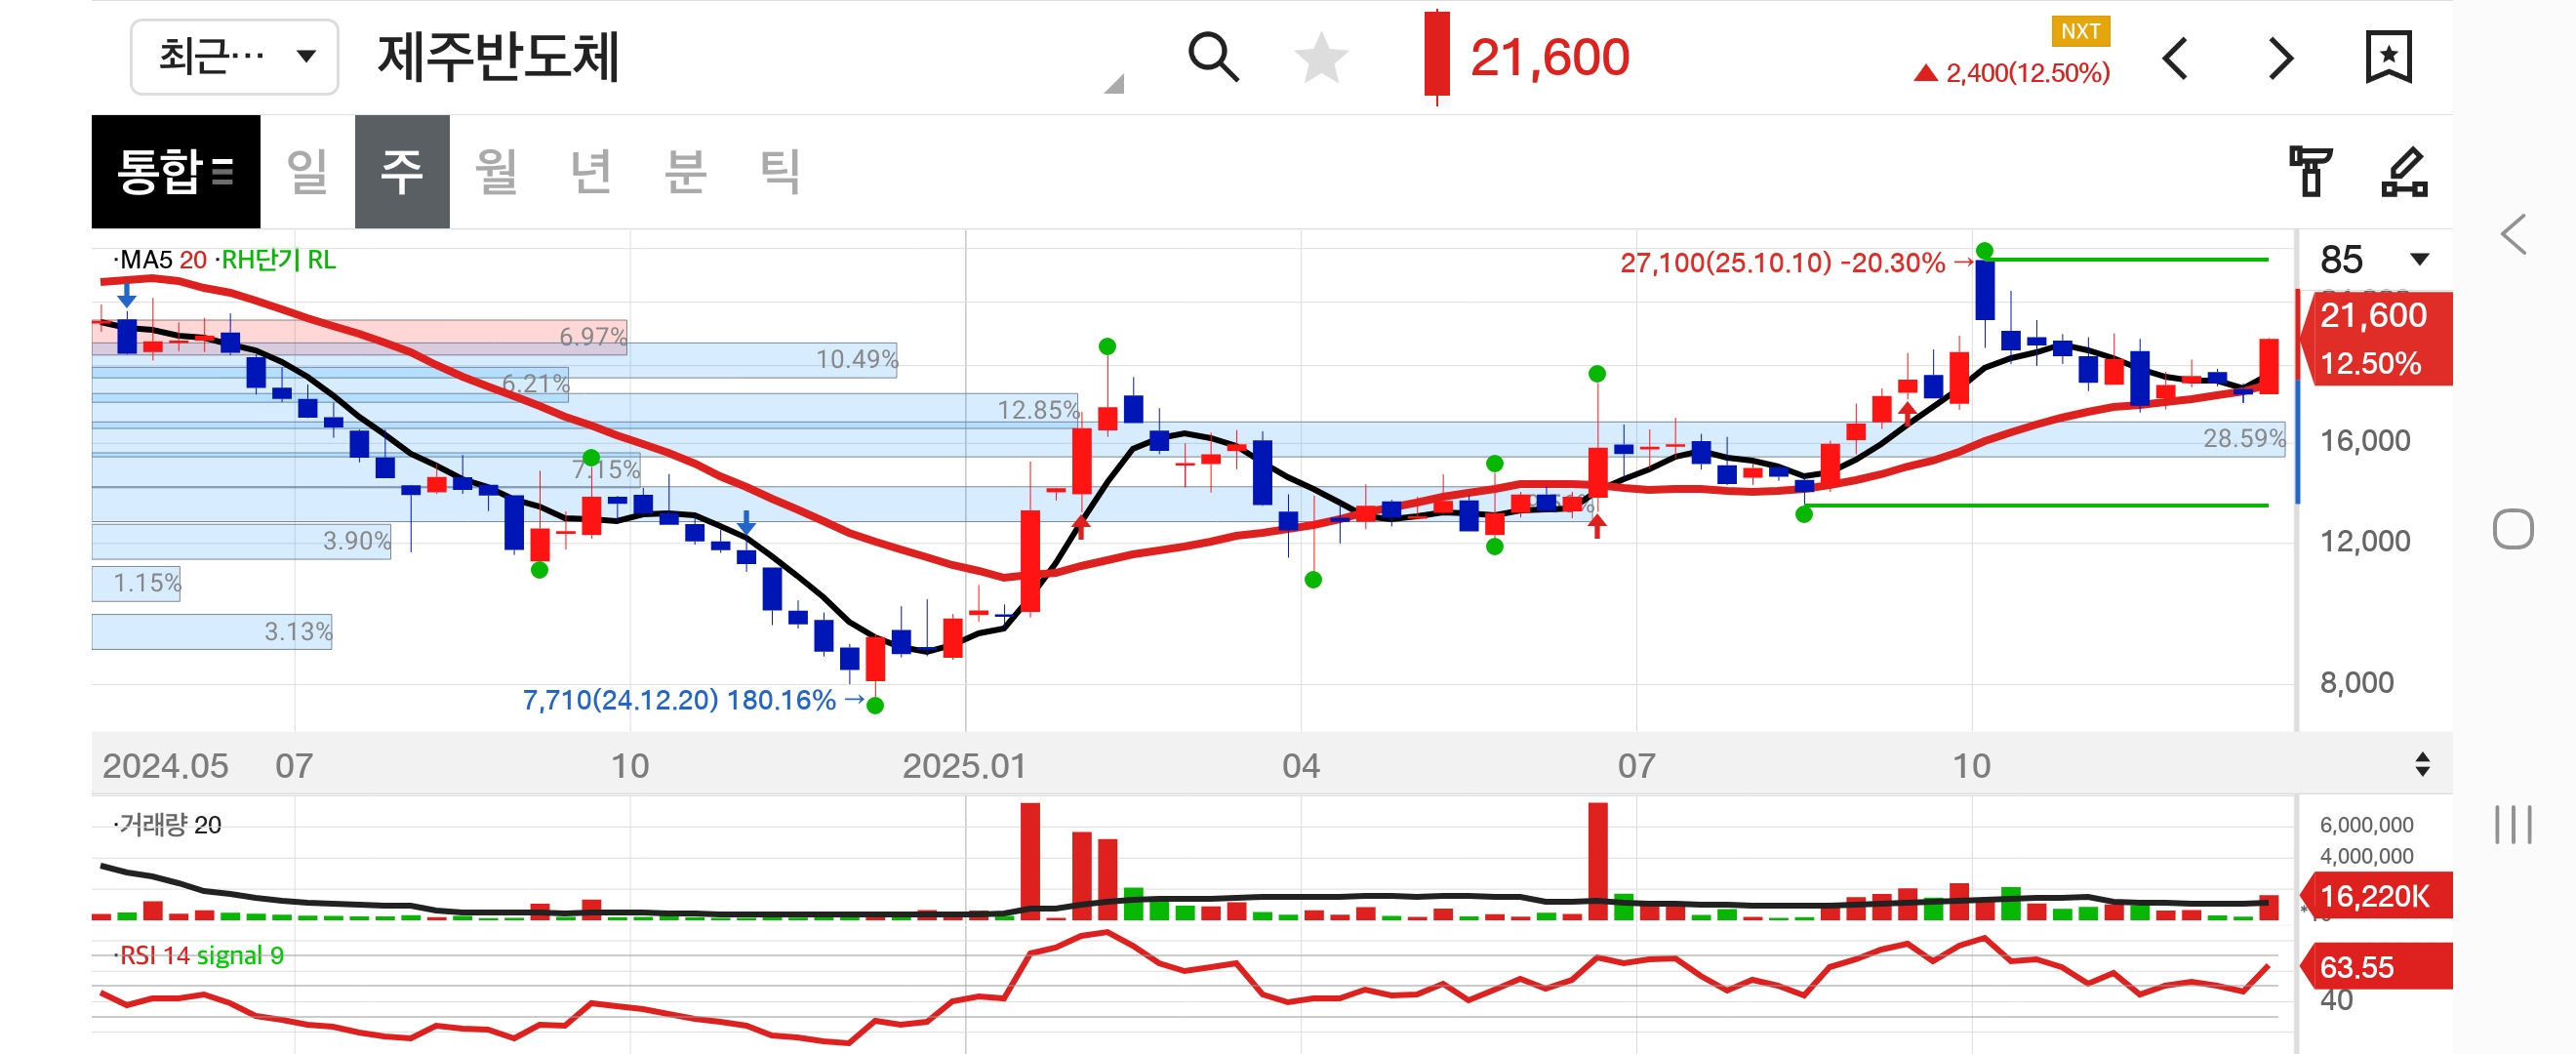
Task: Click the up-down stepper on date axis
Action: (x=2422, y=765)
